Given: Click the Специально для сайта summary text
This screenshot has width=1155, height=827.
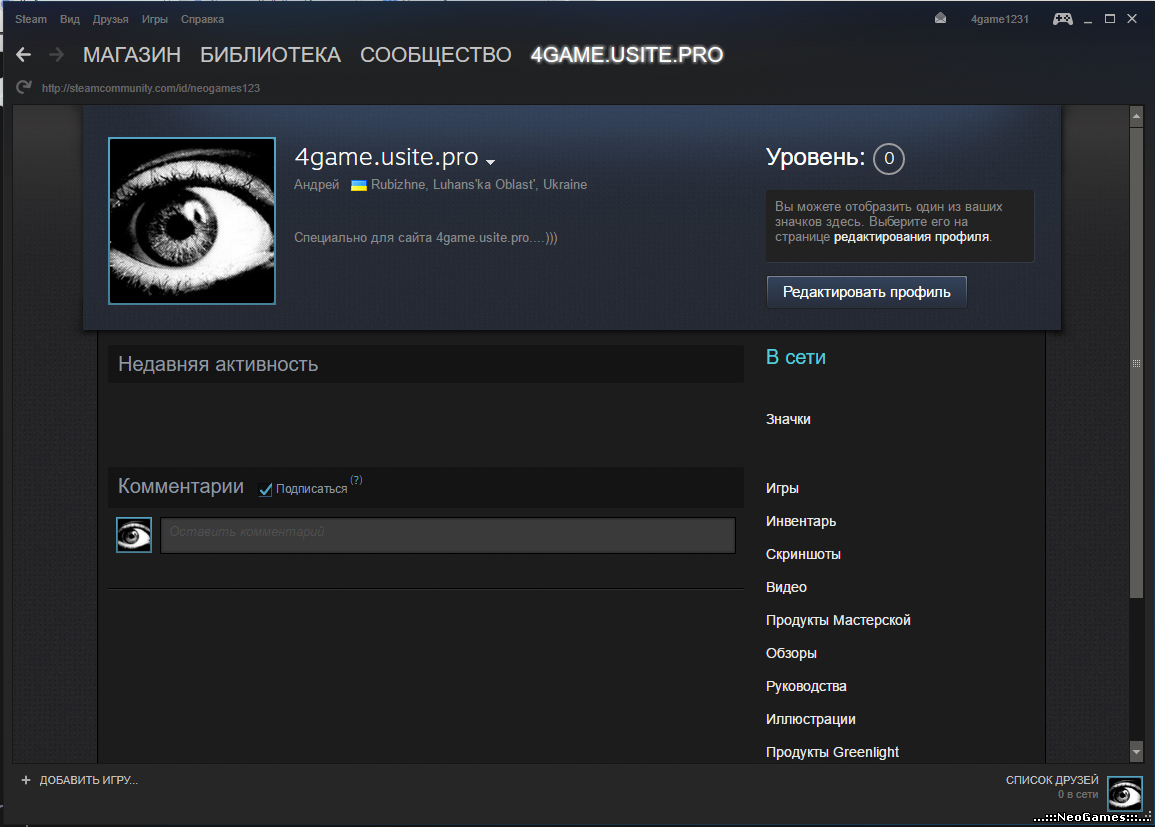Looking at the screenshot, I should click(426, 238).
